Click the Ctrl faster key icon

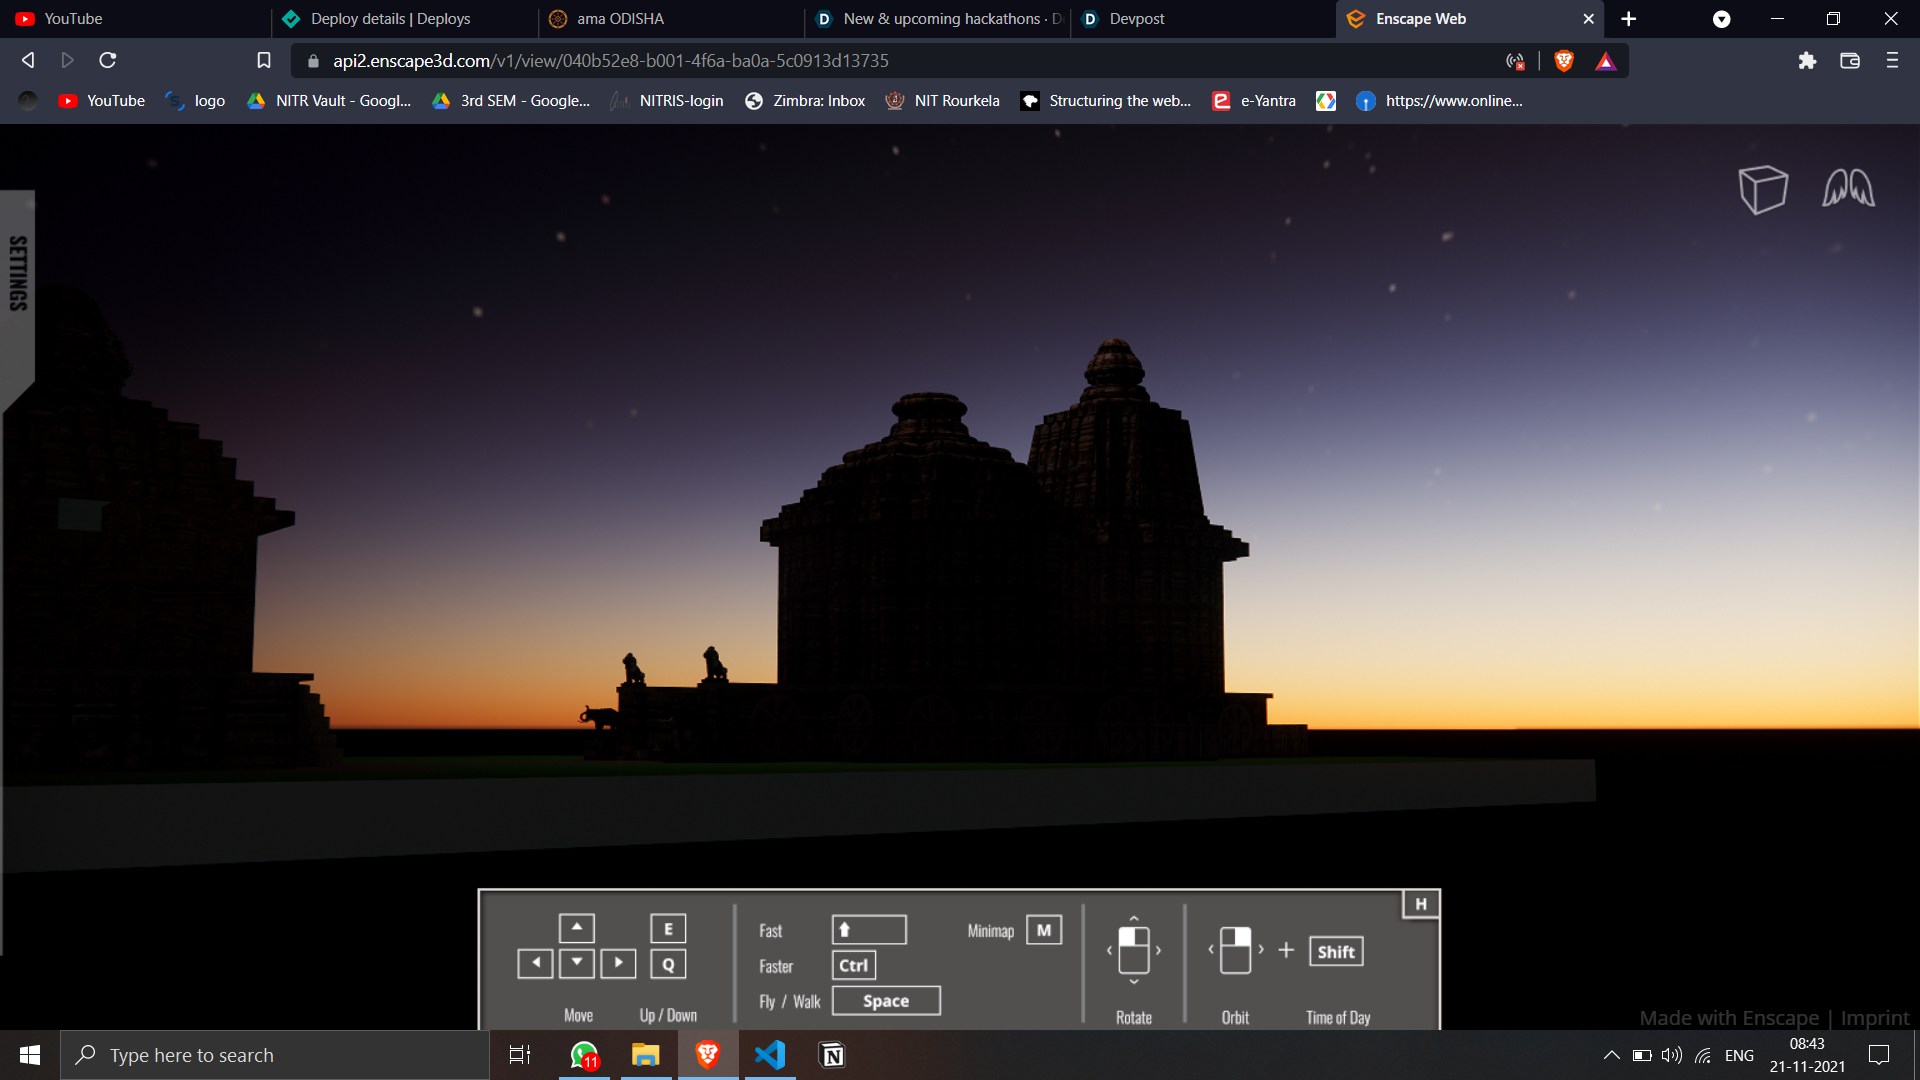point(854,965)
